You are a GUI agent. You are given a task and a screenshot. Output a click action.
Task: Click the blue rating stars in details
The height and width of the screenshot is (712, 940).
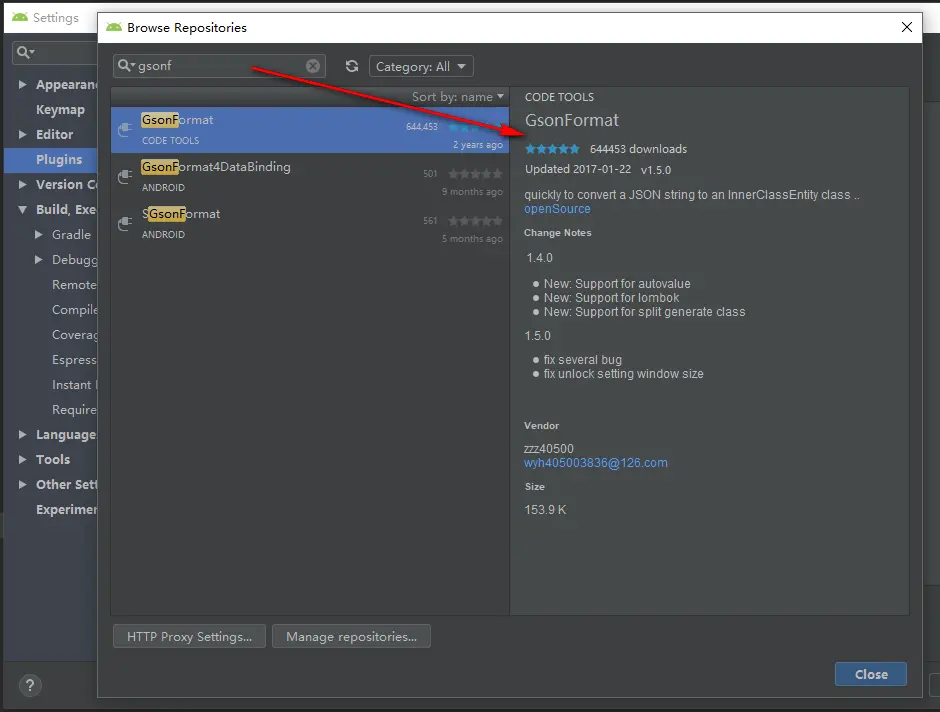pos(552,149)
